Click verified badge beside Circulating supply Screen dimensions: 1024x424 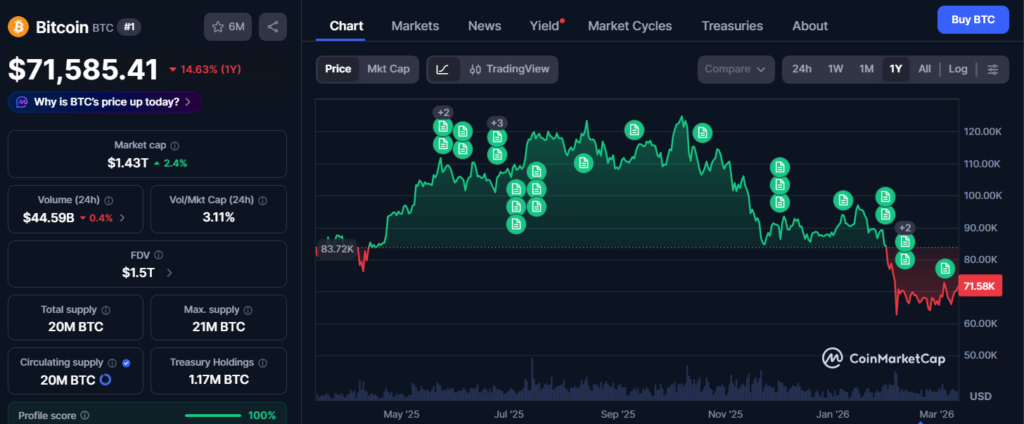pyautogui.click(x=126, y=363)
